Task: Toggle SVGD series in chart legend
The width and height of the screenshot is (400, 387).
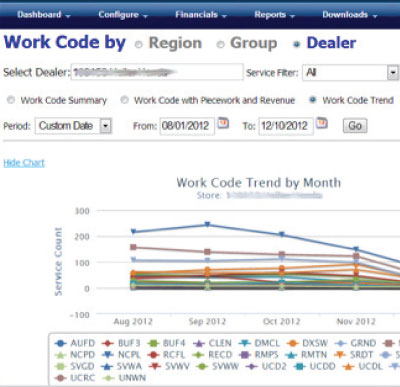Action: (75, 366)
